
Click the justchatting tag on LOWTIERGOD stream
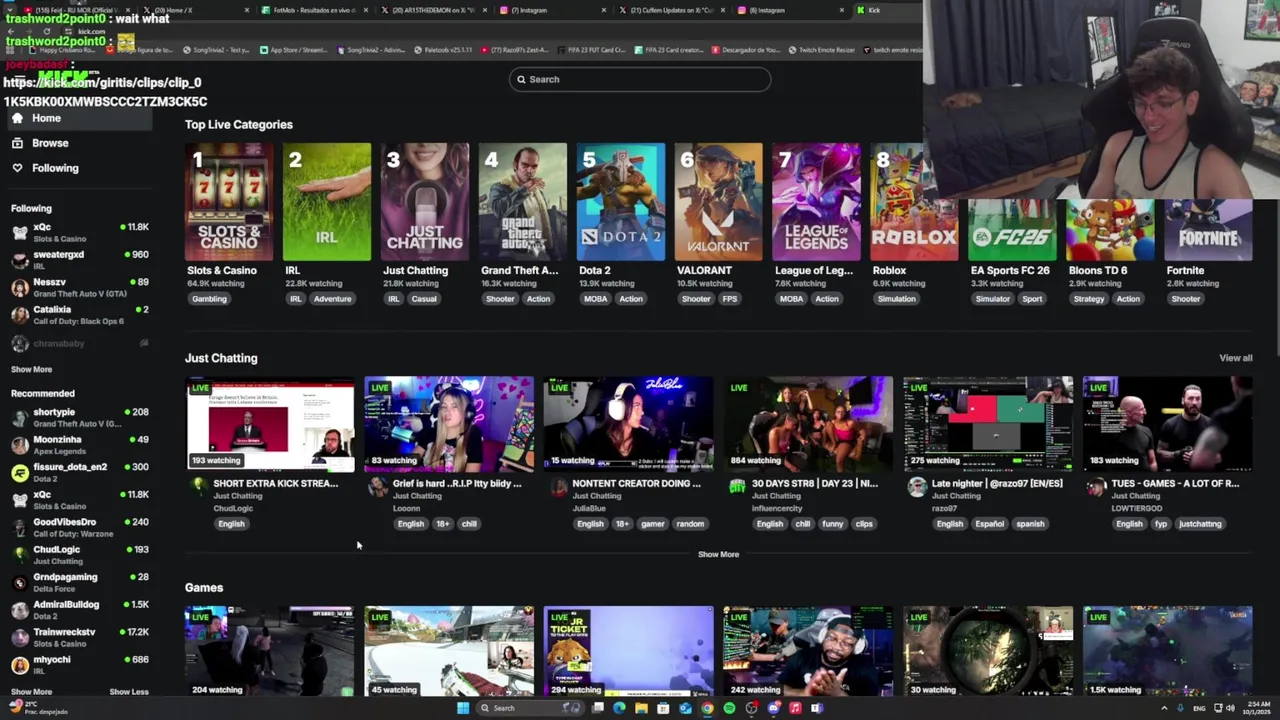[1200, 524]
